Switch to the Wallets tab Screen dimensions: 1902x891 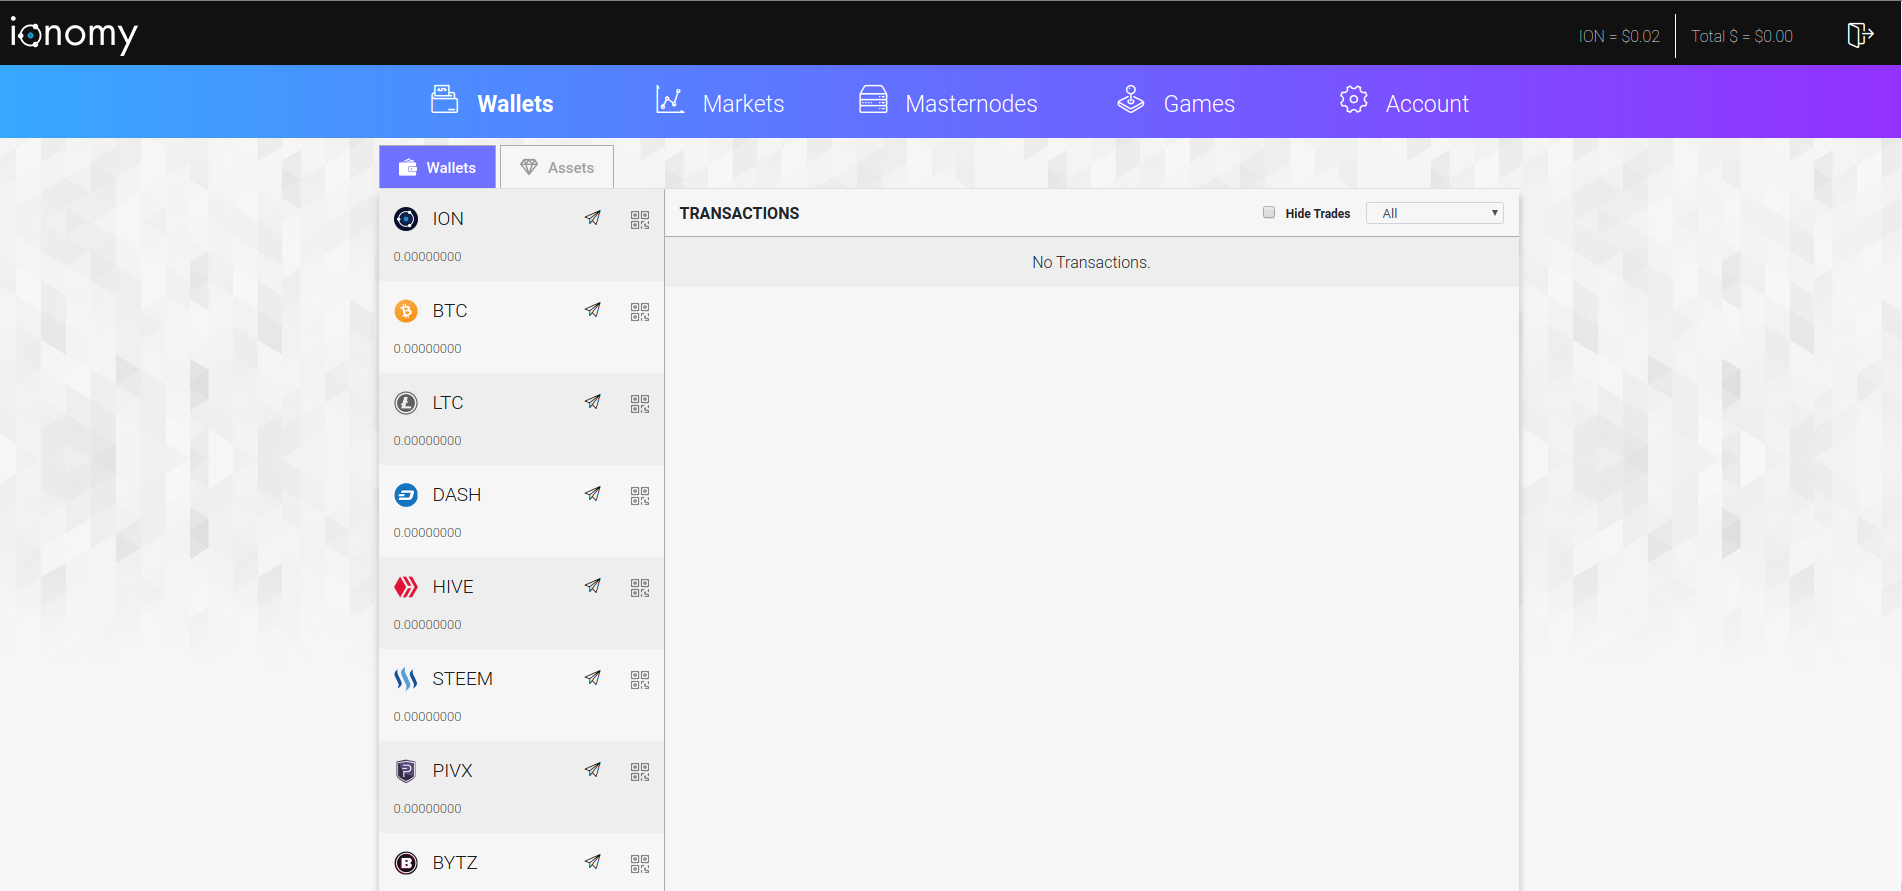(437, 167)
